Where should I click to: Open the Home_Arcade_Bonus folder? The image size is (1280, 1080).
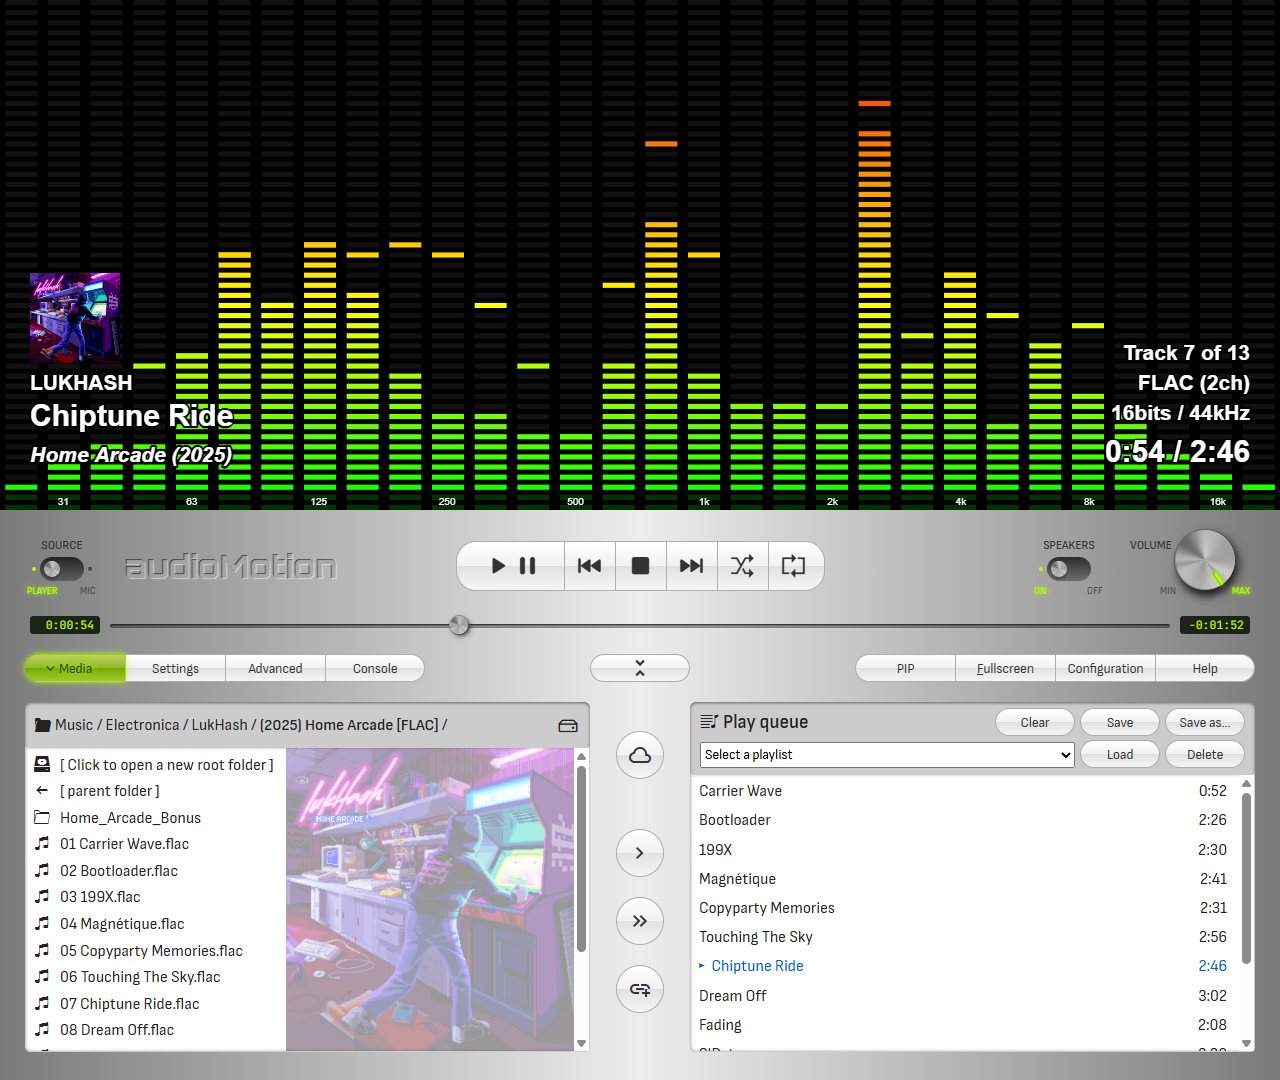pos(130,817)
